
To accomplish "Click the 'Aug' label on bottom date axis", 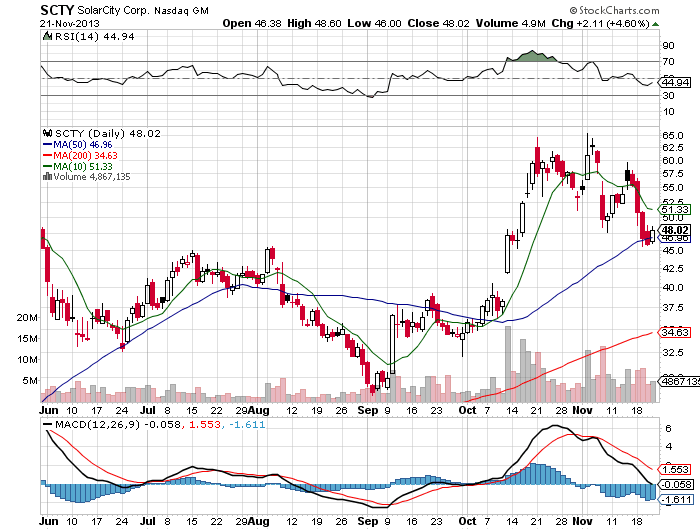I will [x=258, y=521].
